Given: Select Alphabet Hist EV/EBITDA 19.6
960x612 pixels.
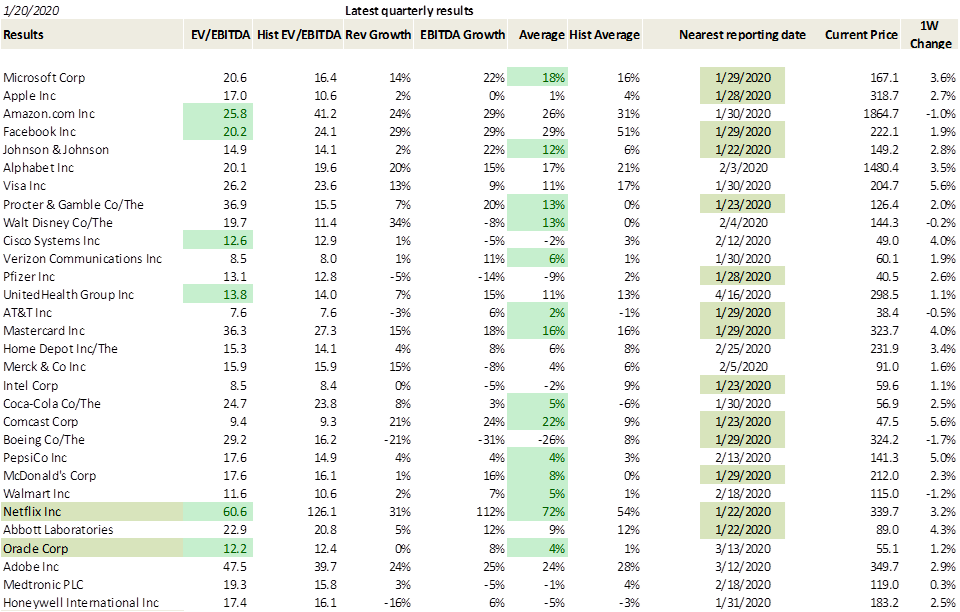Looking at the screenshot, I should [325, 168].
